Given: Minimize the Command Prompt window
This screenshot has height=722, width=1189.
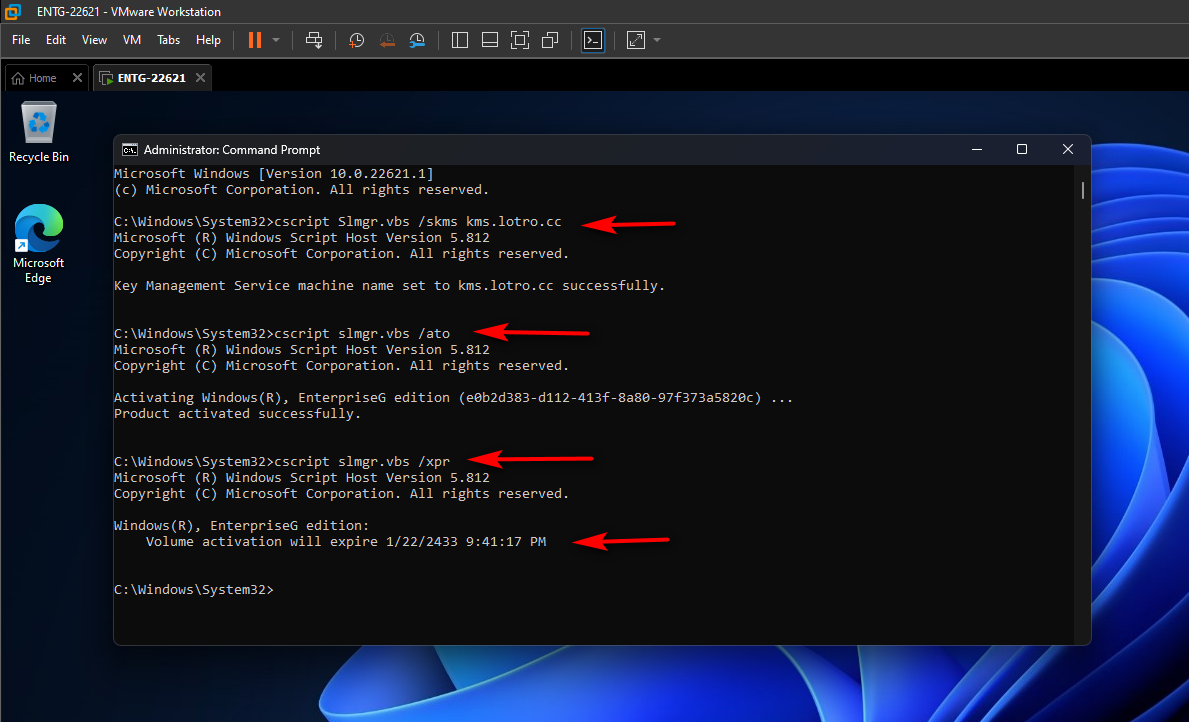Looking at the screenshot, I should [x=977, y=149].
